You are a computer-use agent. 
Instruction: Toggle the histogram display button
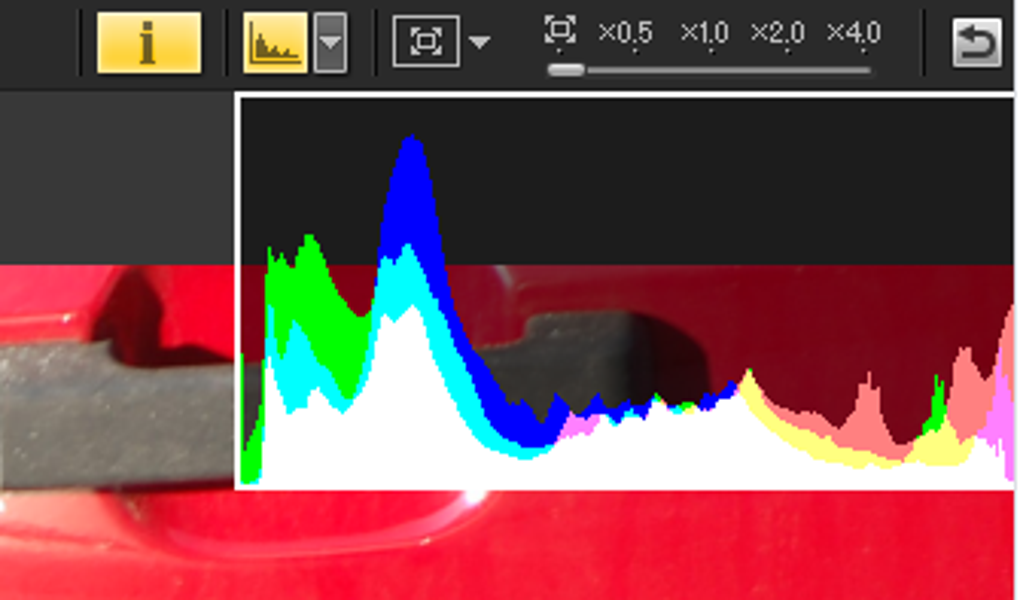click(x=275, y=42)
